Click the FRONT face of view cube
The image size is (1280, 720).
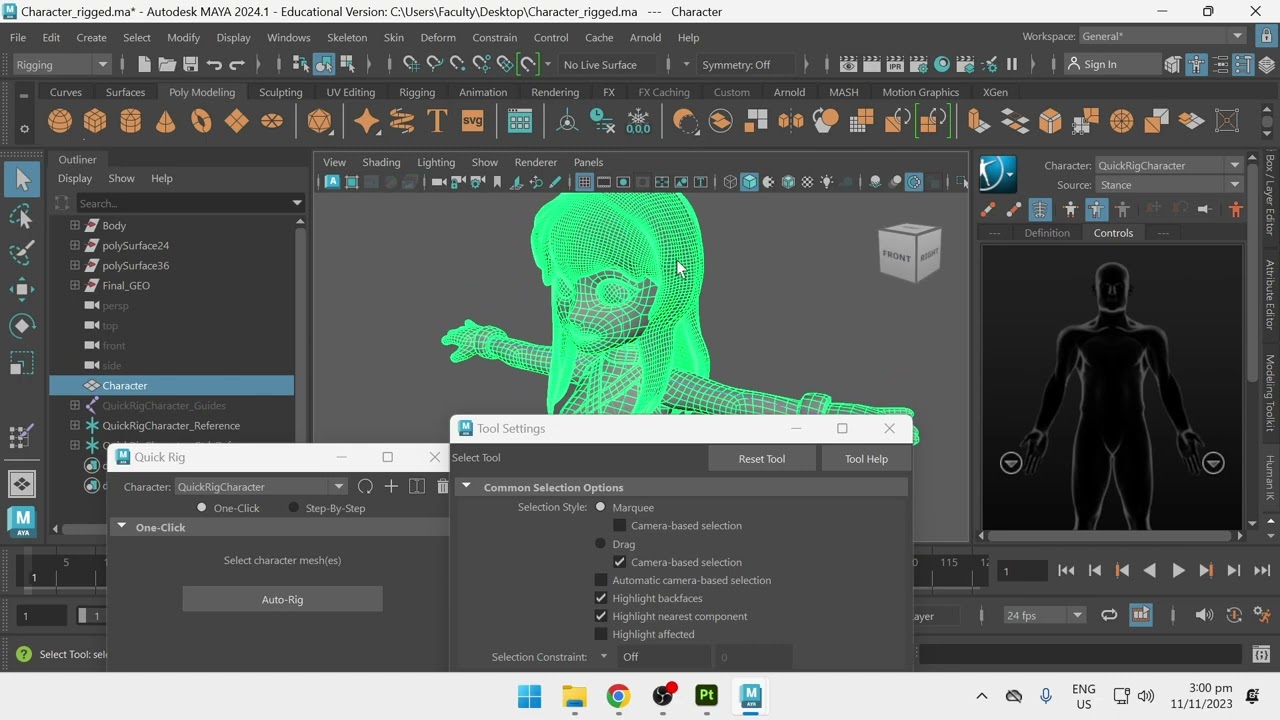coord(896,256)
